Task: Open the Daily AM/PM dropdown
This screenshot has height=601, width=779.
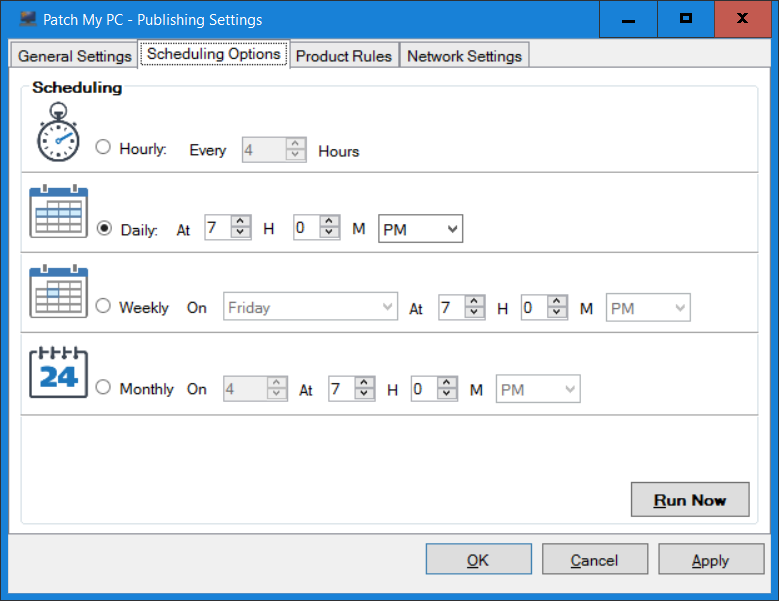Action: (x=420, y=228)
